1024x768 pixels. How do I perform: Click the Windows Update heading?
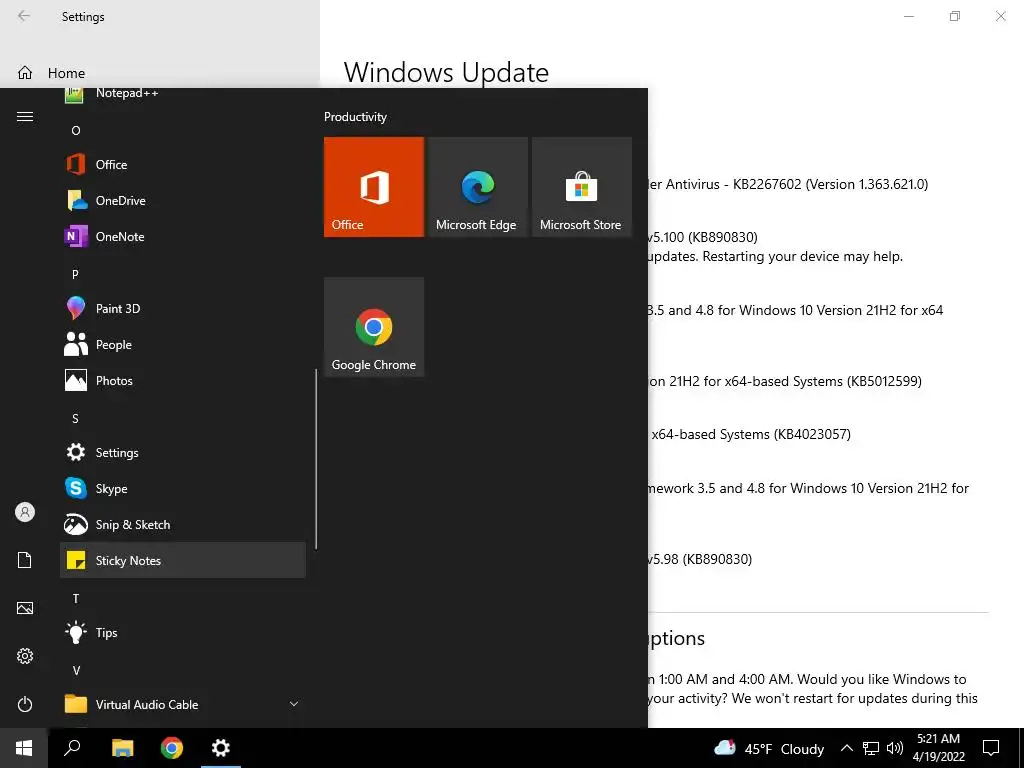pyautogui.click(x=446, y=72)
